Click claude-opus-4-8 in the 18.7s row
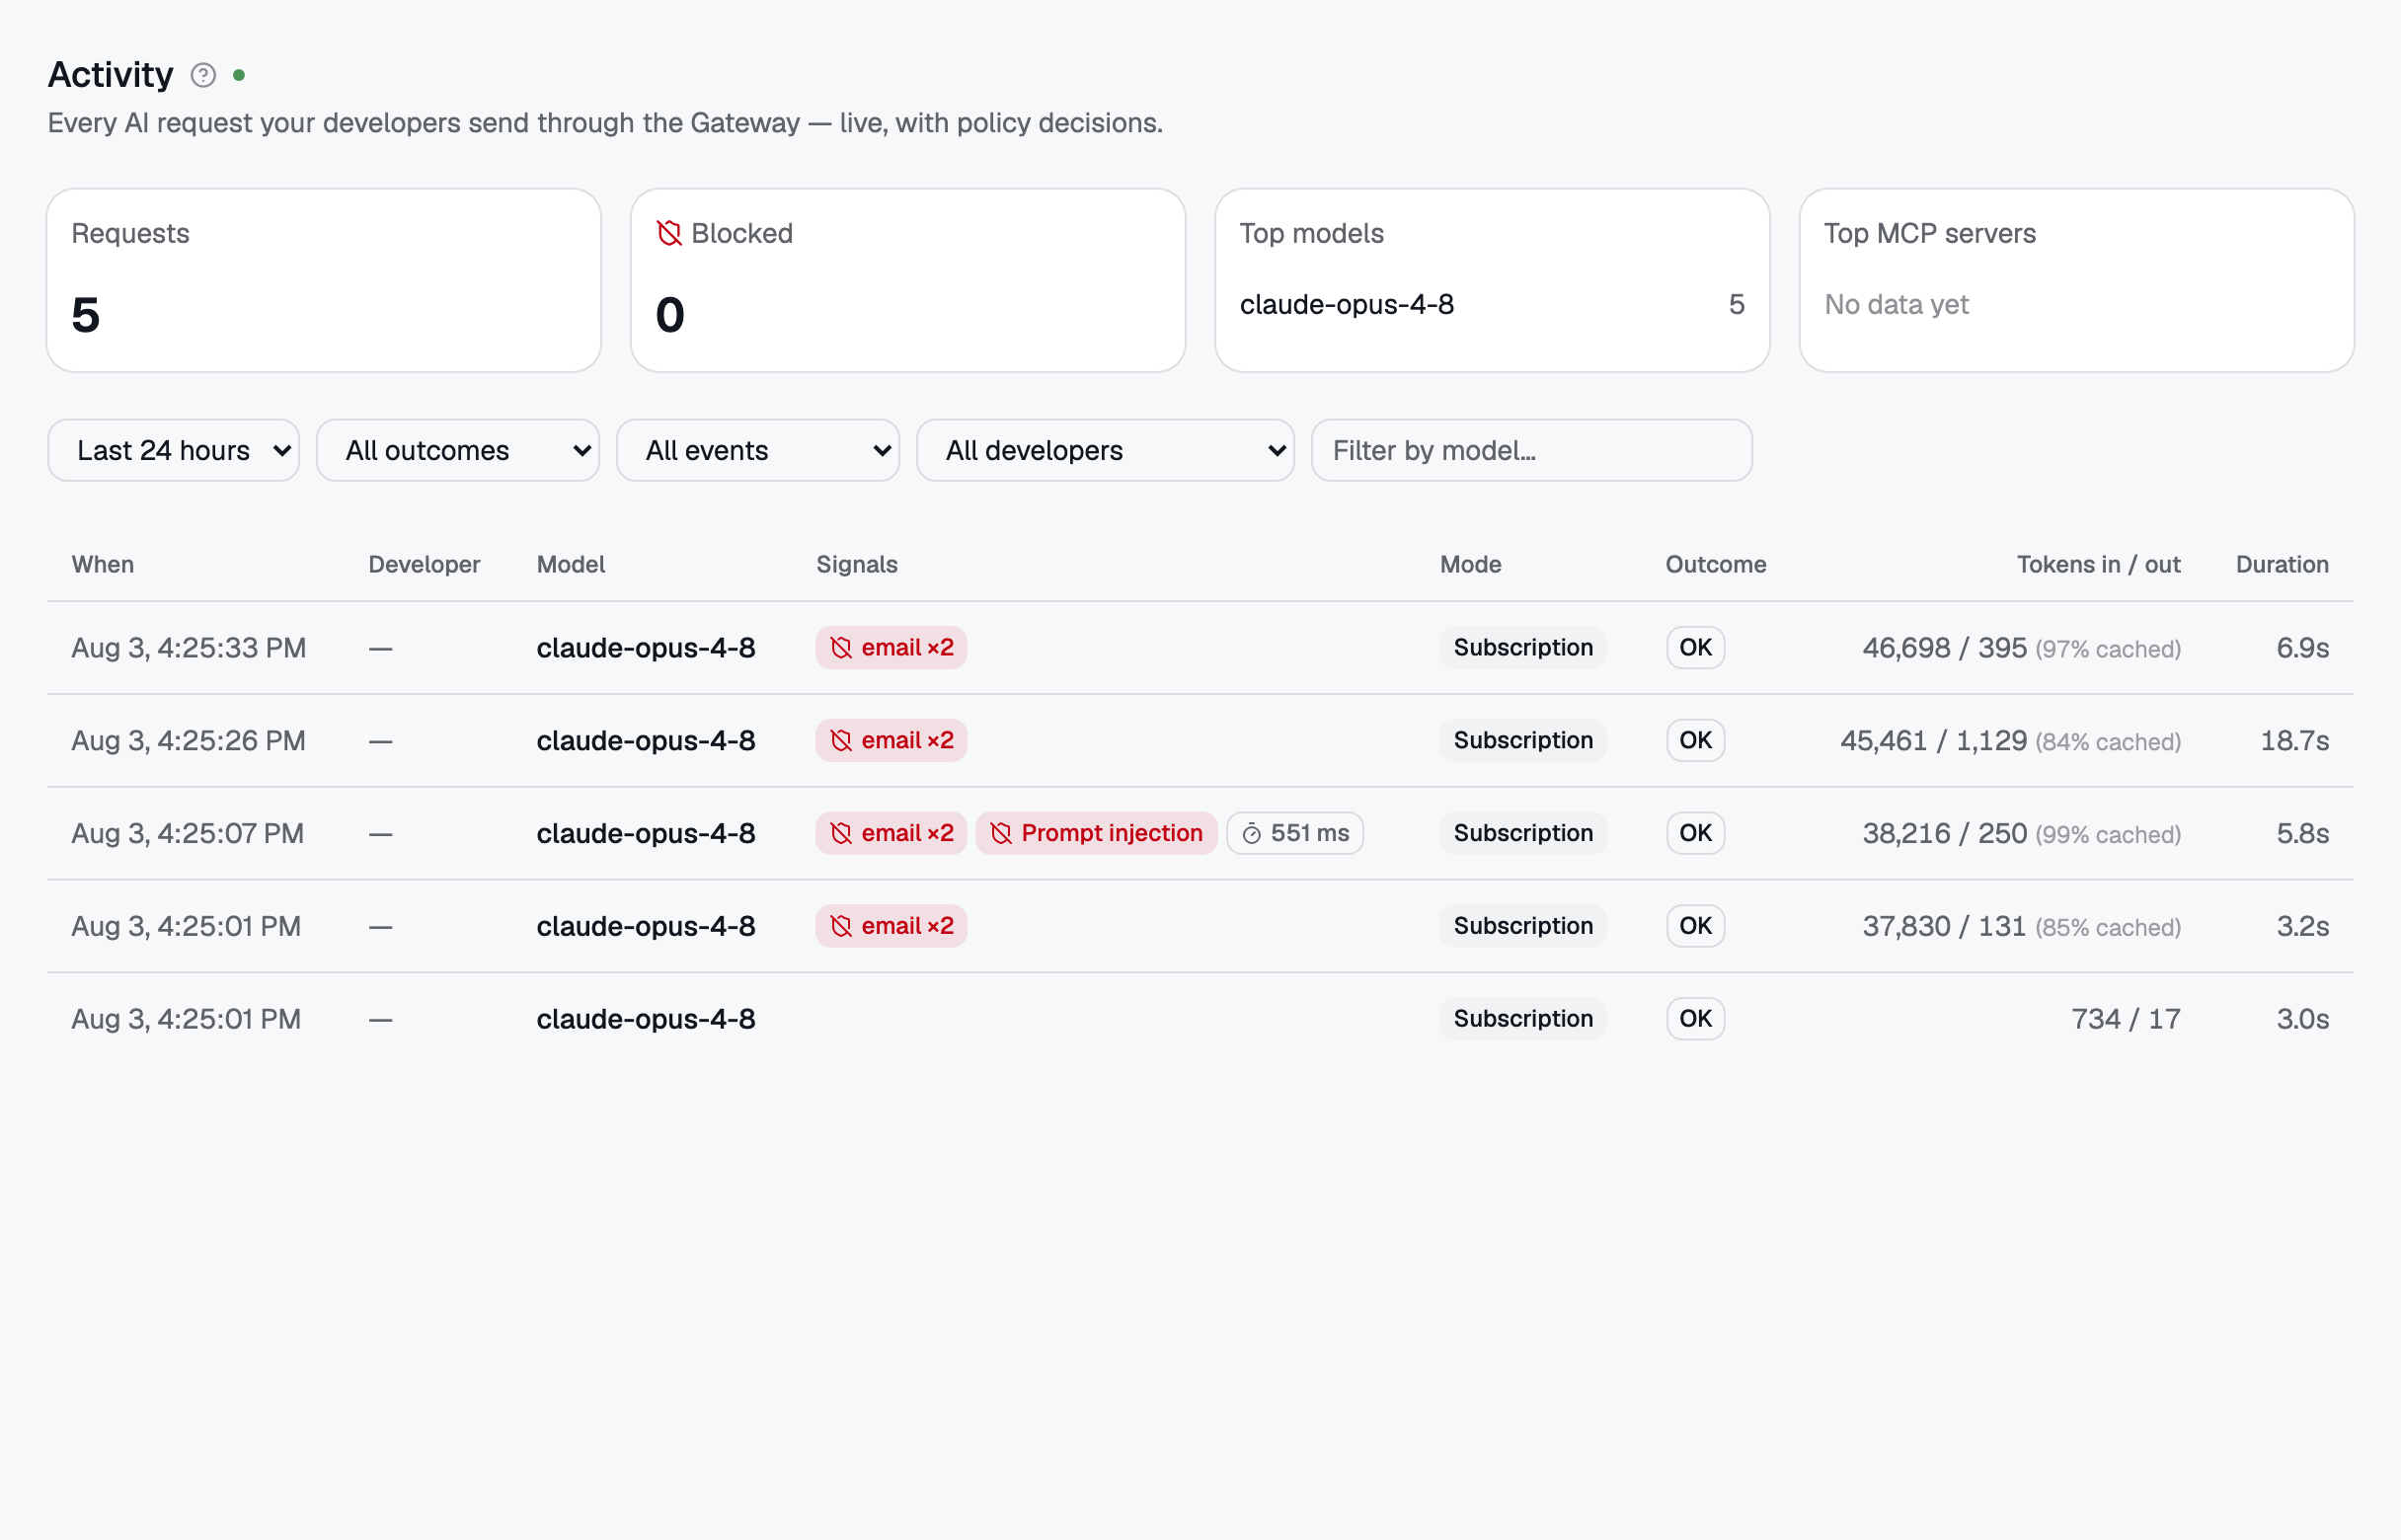The height and width of the screenshot is (1540, 2401). [x=646, y=742]
